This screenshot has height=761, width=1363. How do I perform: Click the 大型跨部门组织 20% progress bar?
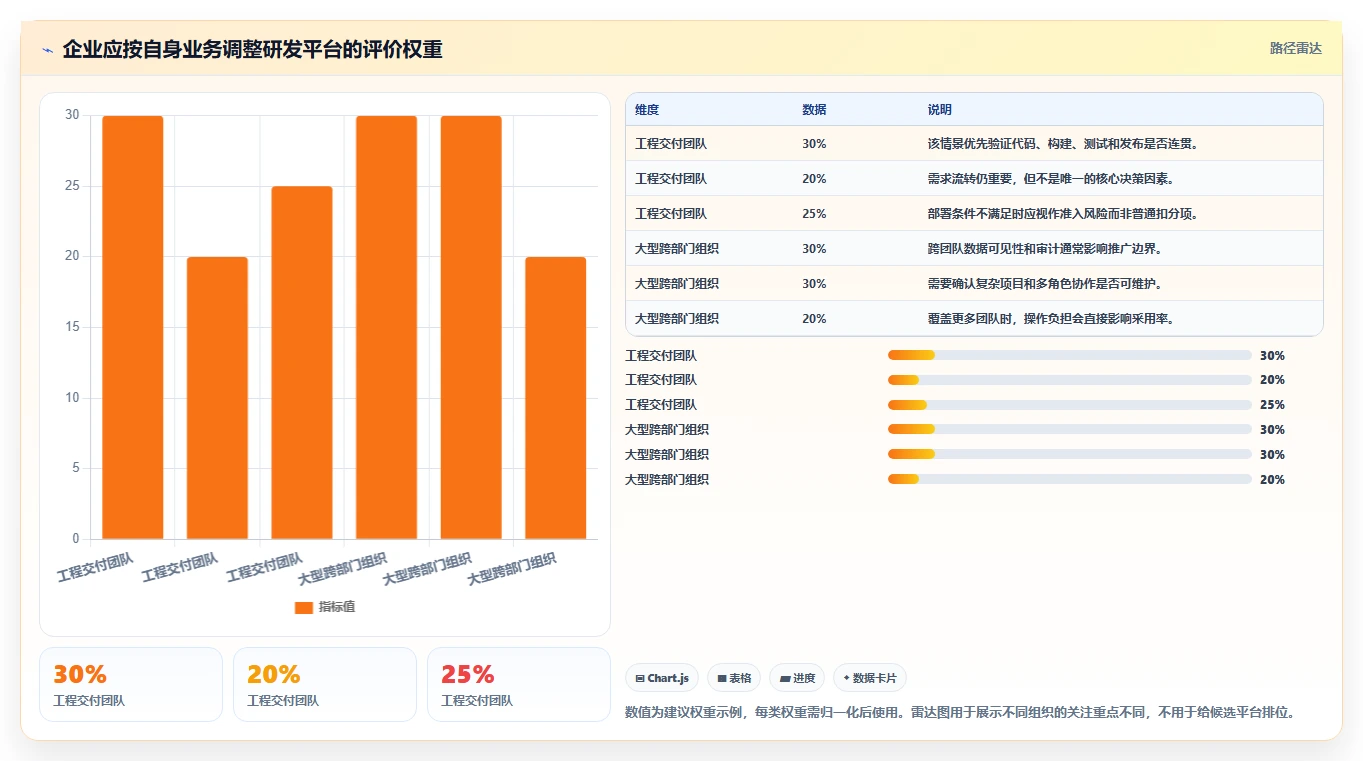(x=1070, y=480)
